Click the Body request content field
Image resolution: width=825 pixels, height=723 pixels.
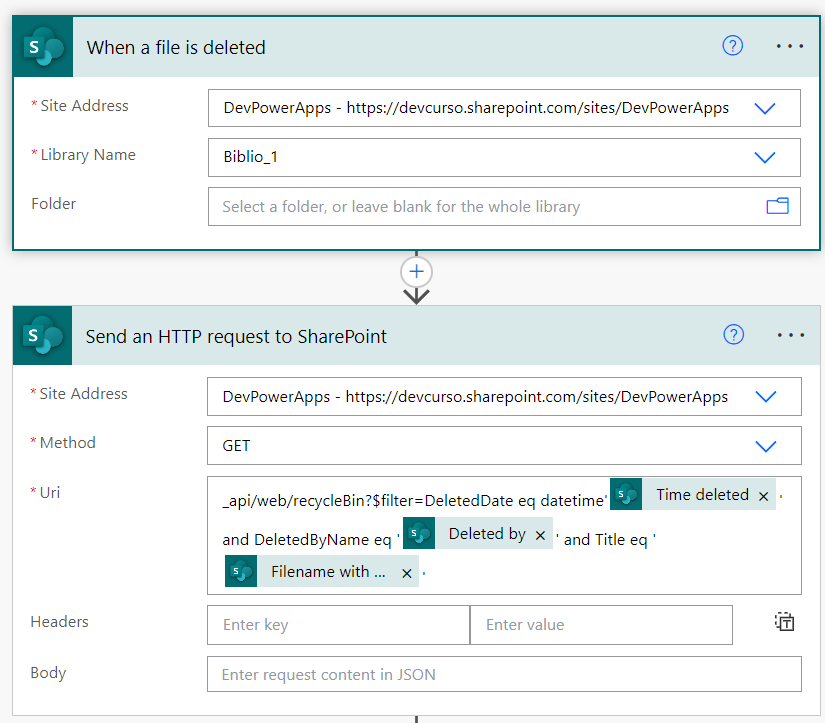[x=504, y=674]
